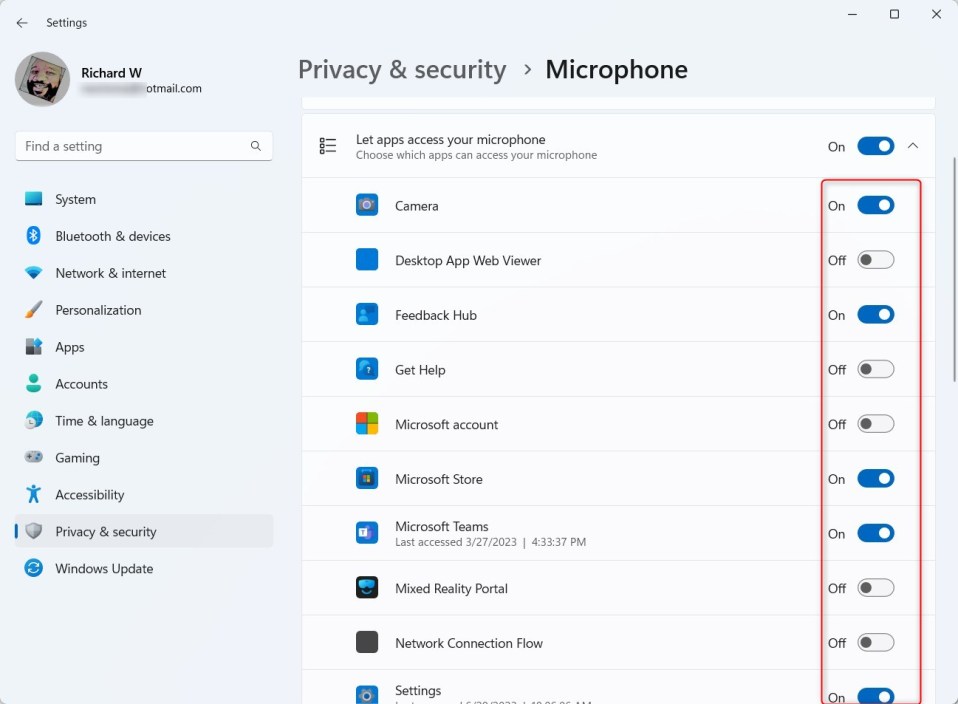This screenshot has height=704, width=958.
Task: Click the Accessibility figure icon
Action: click(34, 494)
